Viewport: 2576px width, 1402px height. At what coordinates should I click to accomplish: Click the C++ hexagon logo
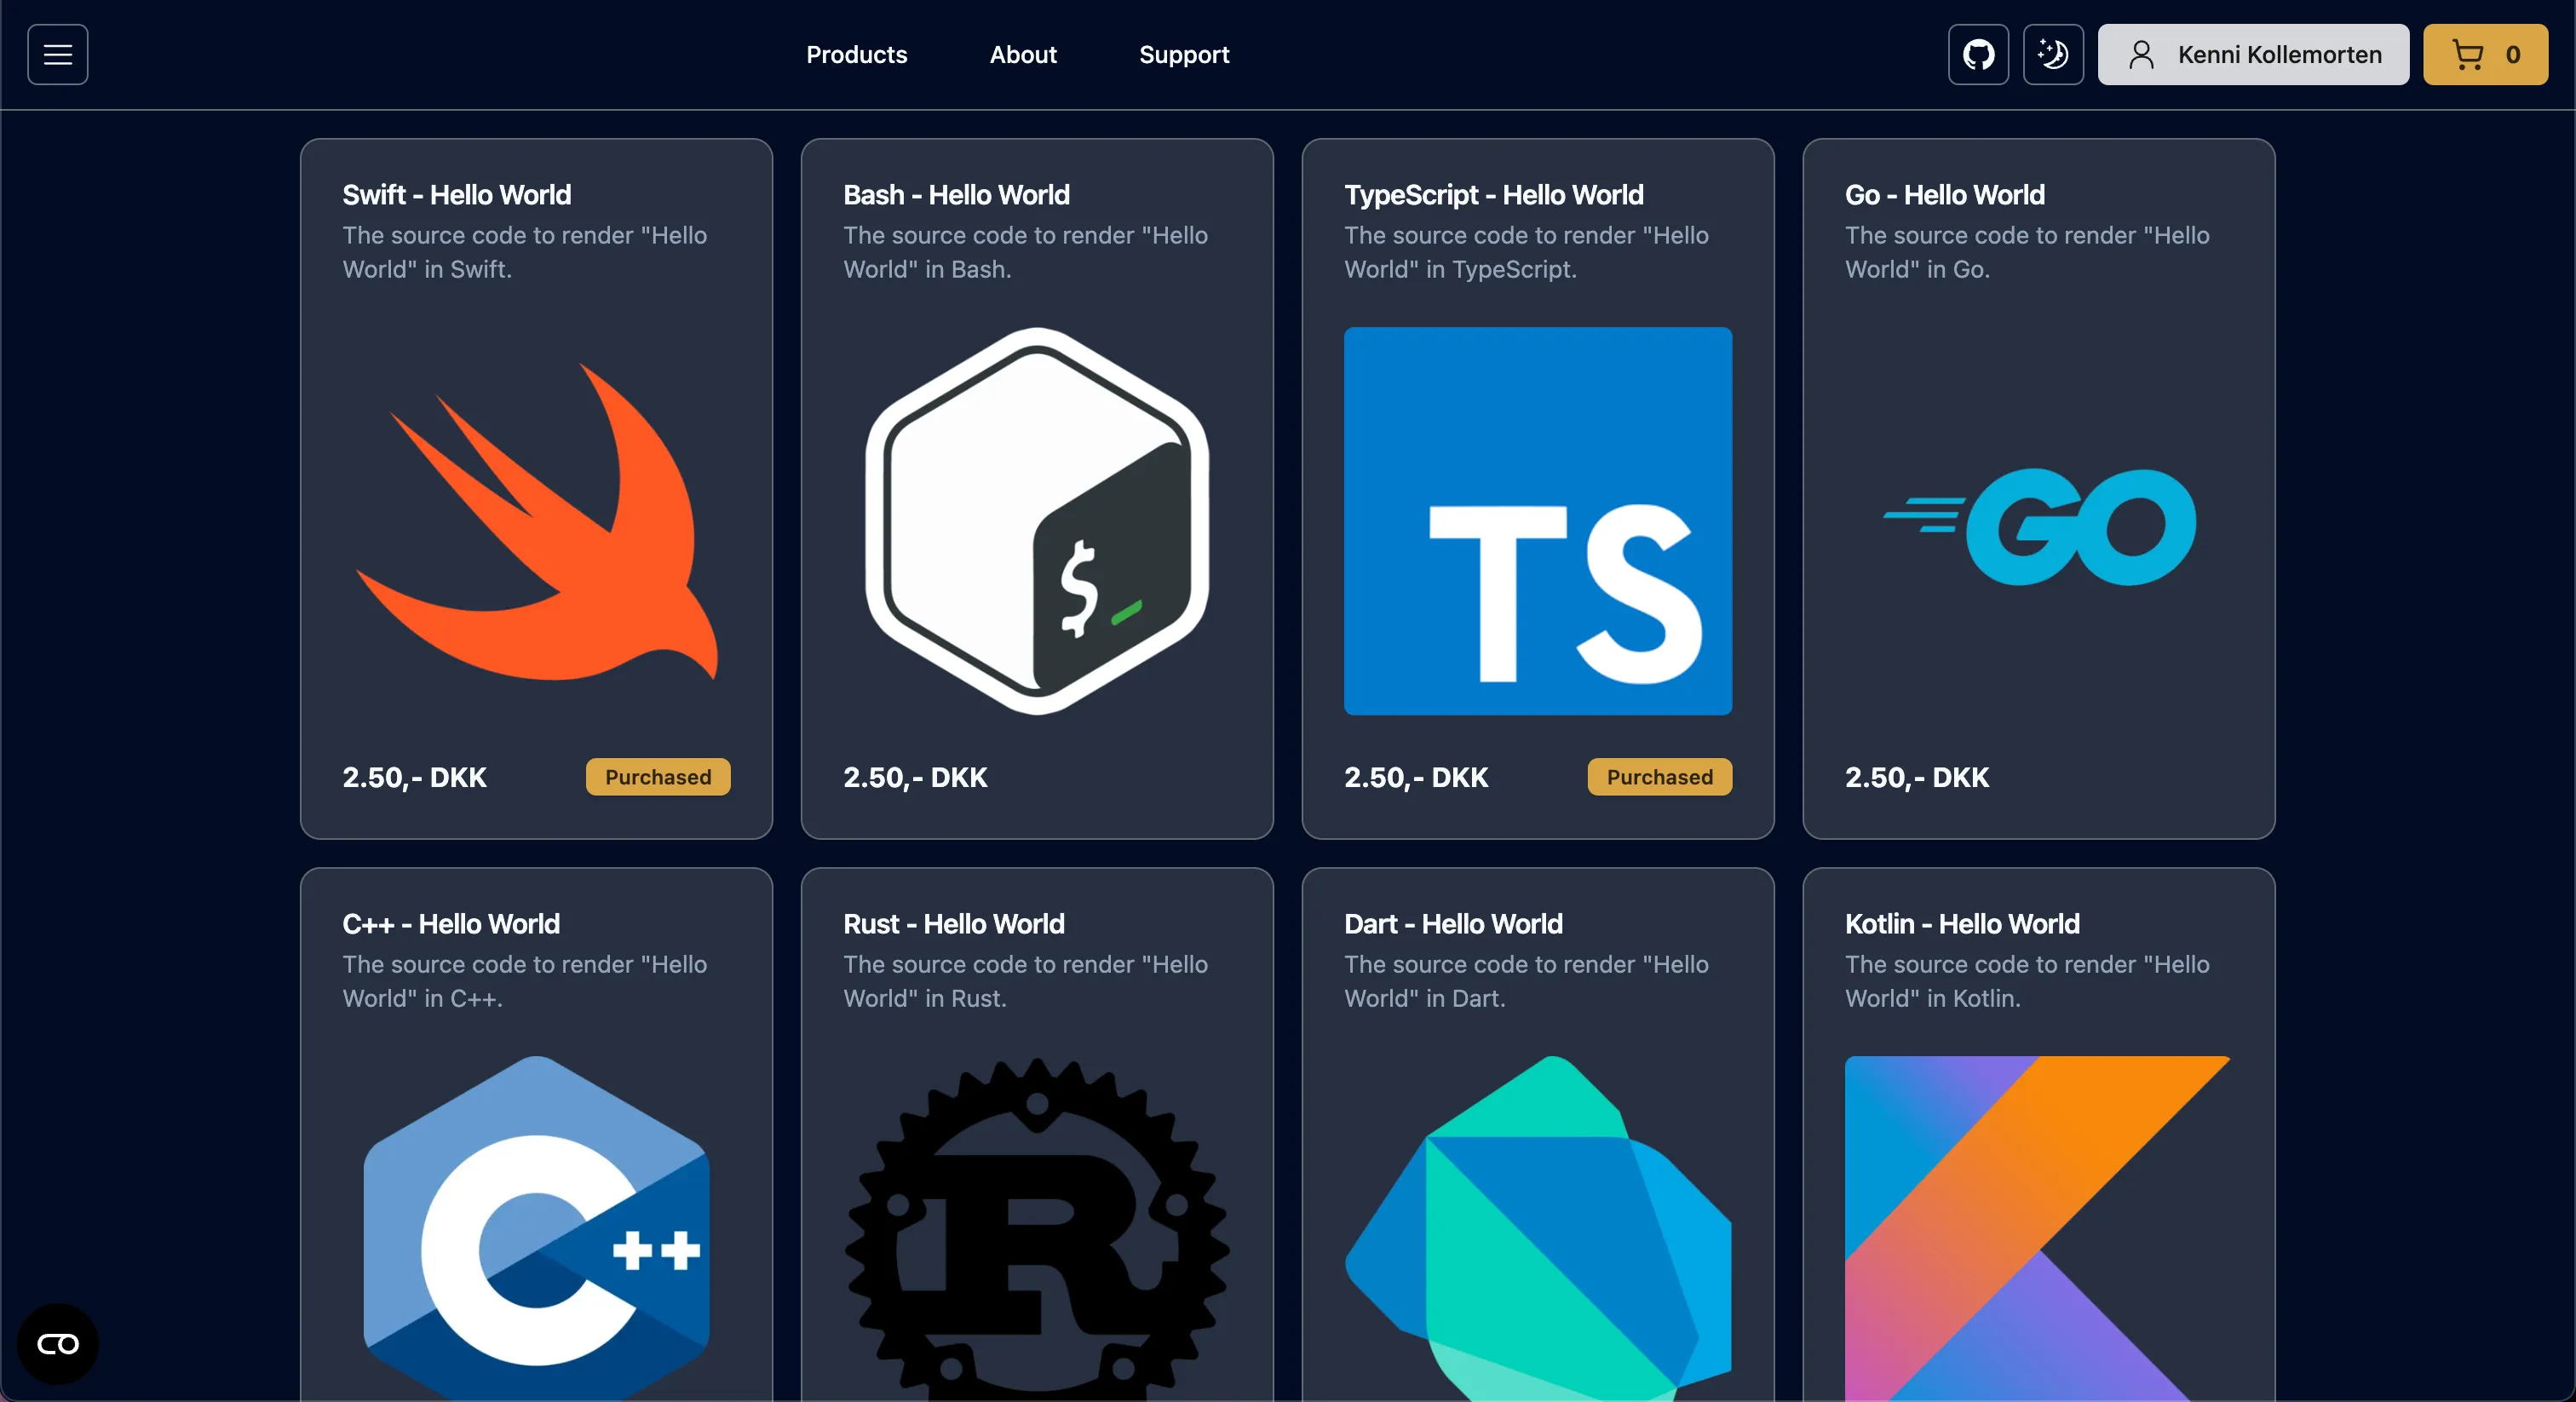click(537, 1228)
